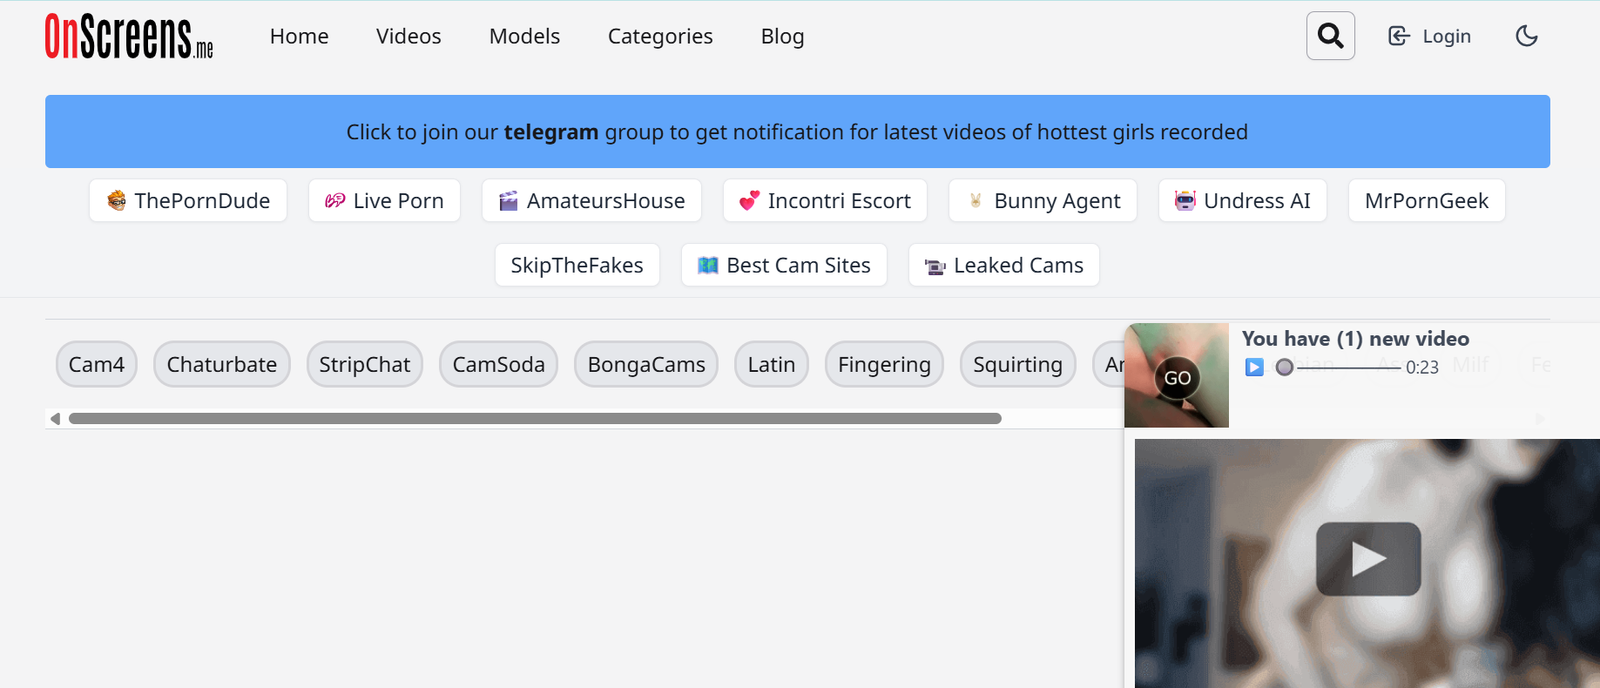The image size is (1600, 688).
Task: Click the blue telegram group banner
Action: (x=797, y=131)
